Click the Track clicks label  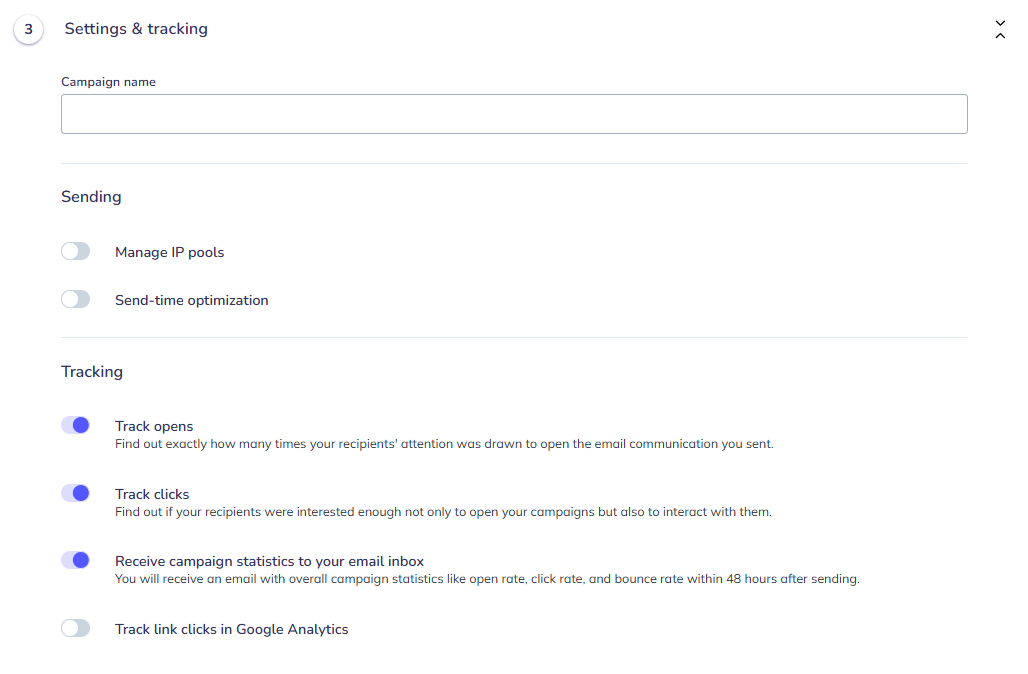pos(152,494)
